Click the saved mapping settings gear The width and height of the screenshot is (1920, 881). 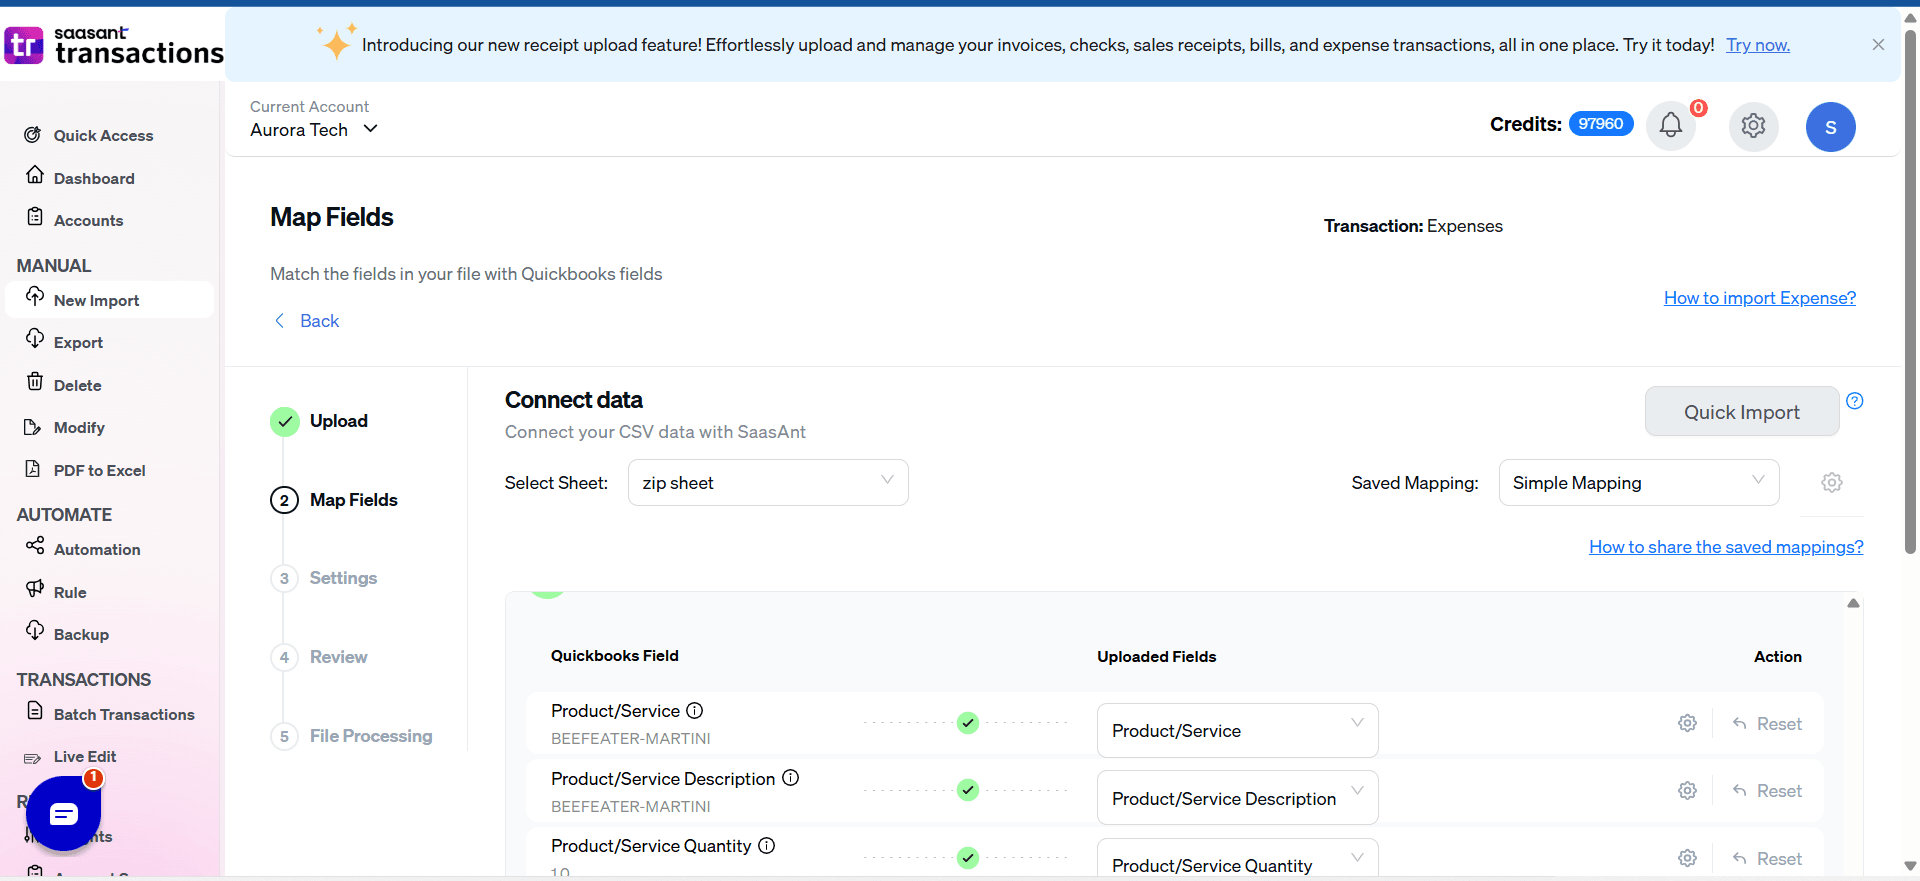(x=1831, y=483)
